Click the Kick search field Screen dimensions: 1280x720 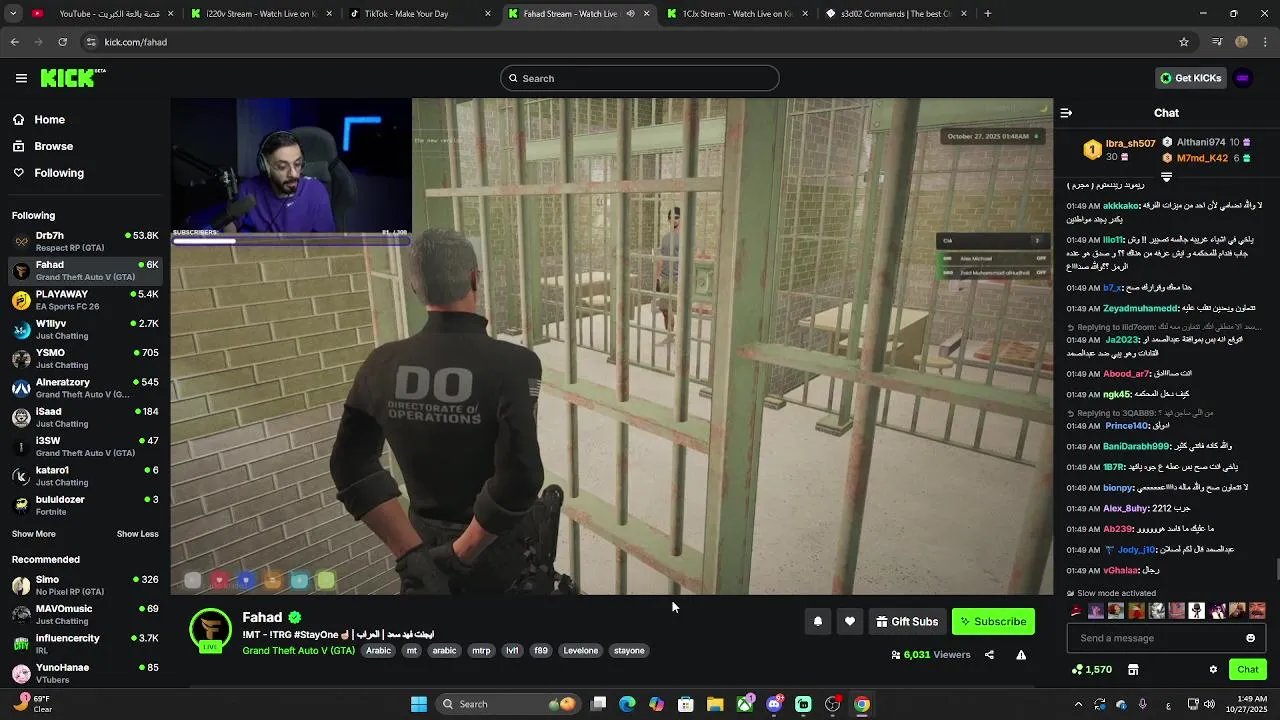click(639, 78)
